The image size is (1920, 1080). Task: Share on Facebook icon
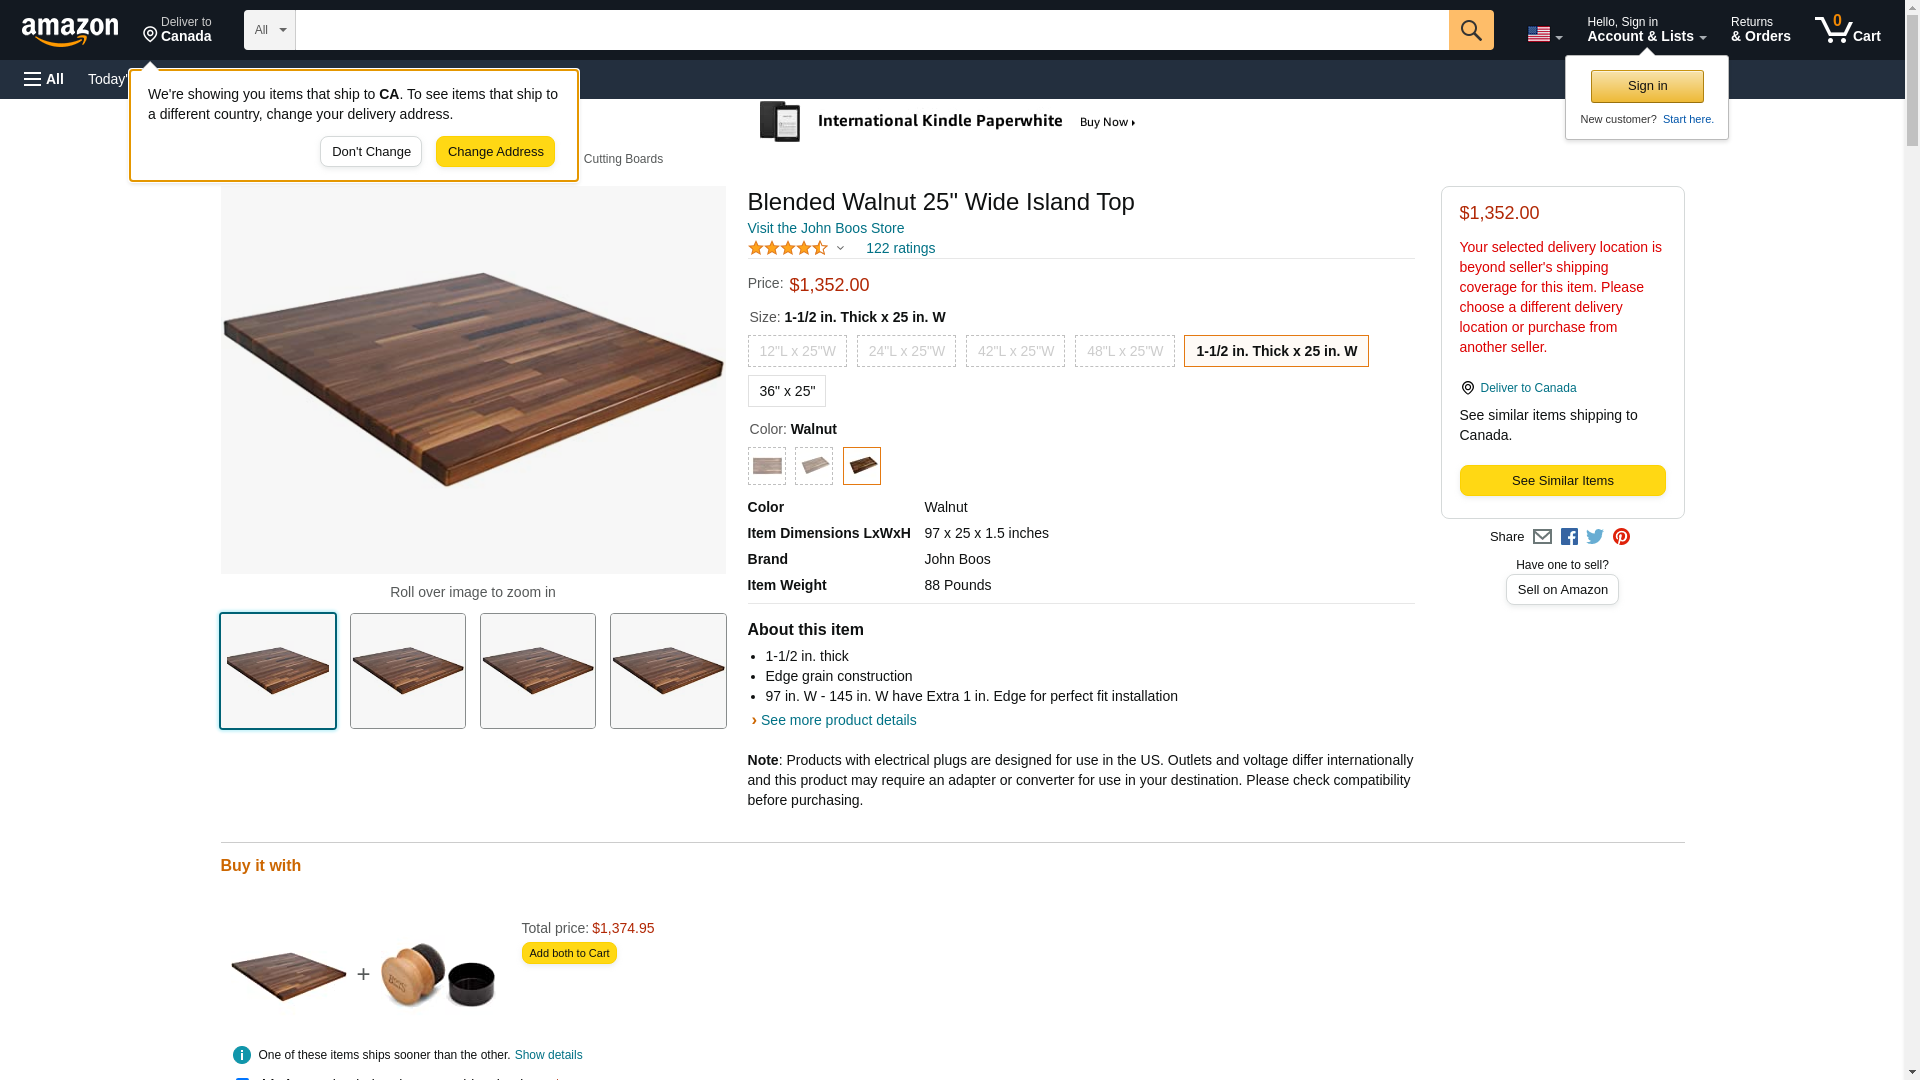1569,537
